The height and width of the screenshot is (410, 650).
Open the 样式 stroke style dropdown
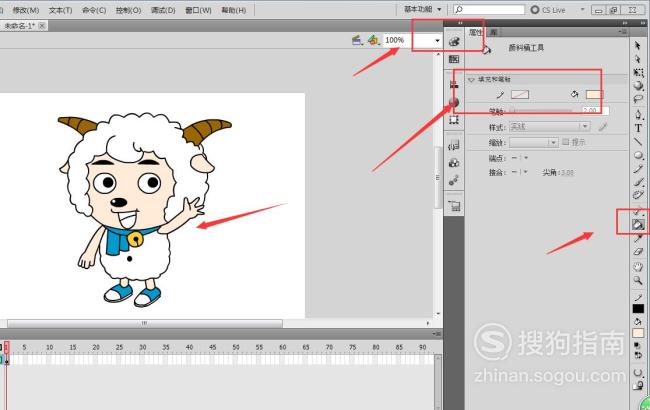[549, 126]
